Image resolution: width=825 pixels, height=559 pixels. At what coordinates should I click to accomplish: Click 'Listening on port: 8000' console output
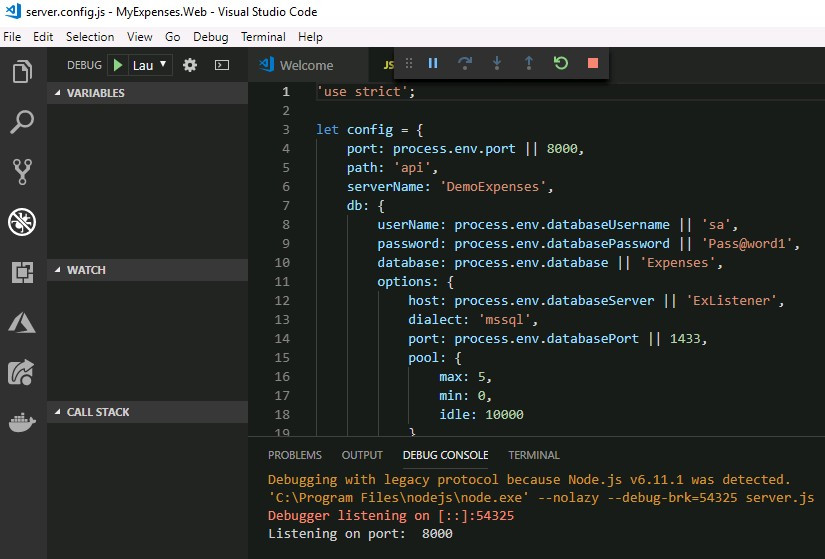360,533
